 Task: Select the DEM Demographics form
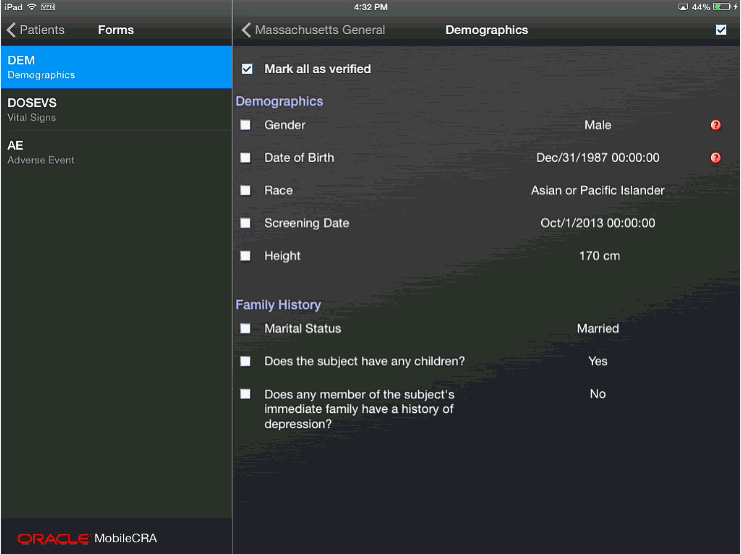pos(116,67)
